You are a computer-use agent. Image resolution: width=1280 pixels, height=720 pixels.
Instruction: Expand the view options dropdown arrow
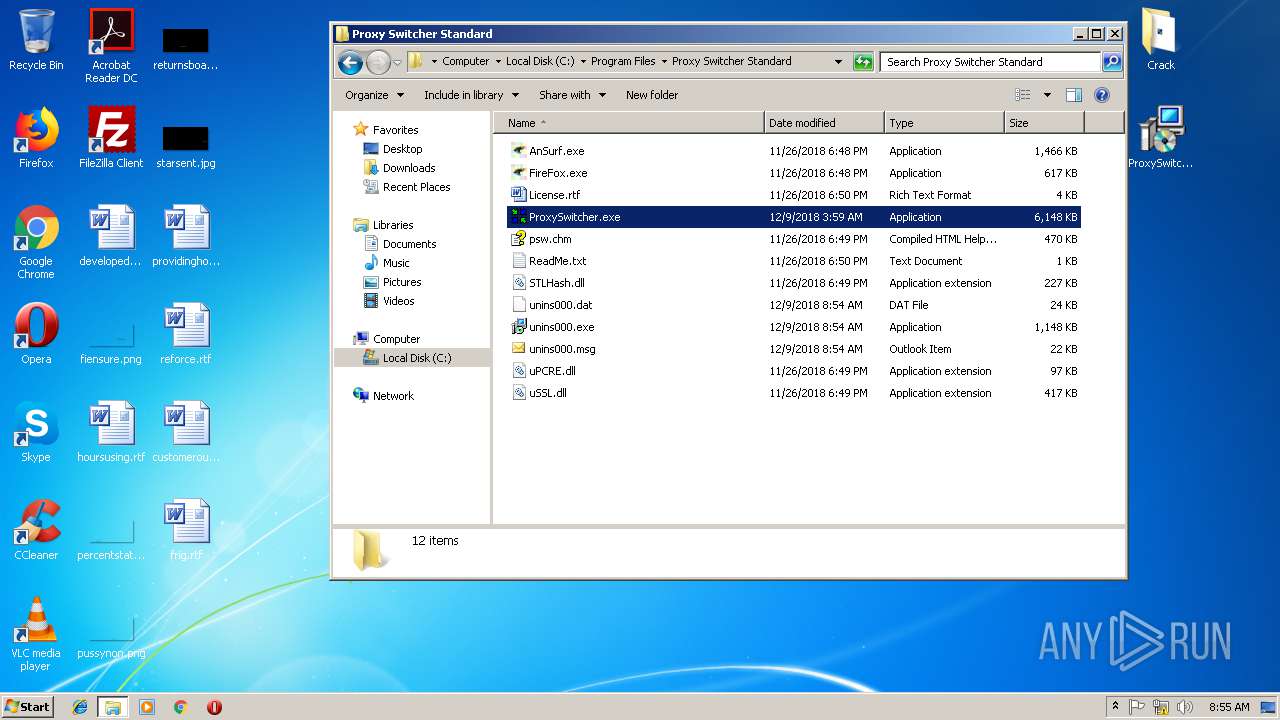[x=1047, y=95]
